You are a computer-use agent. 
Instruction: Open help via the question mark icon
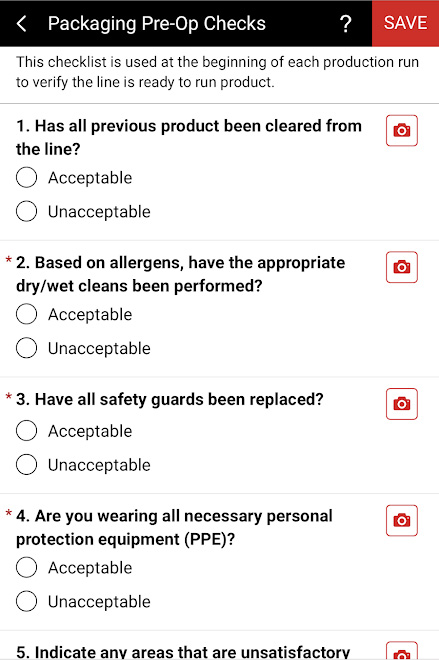pyautogui.click(x=345, y=24)
